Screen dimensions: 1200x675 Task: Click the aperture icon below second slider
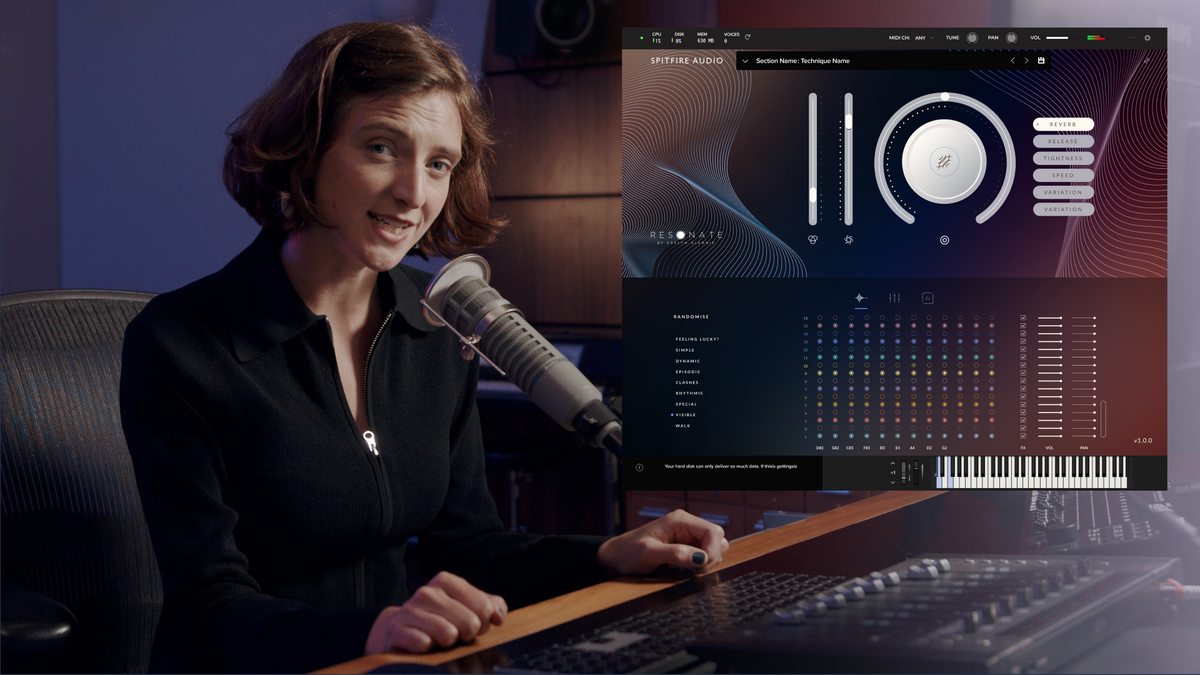coord(848,240)
